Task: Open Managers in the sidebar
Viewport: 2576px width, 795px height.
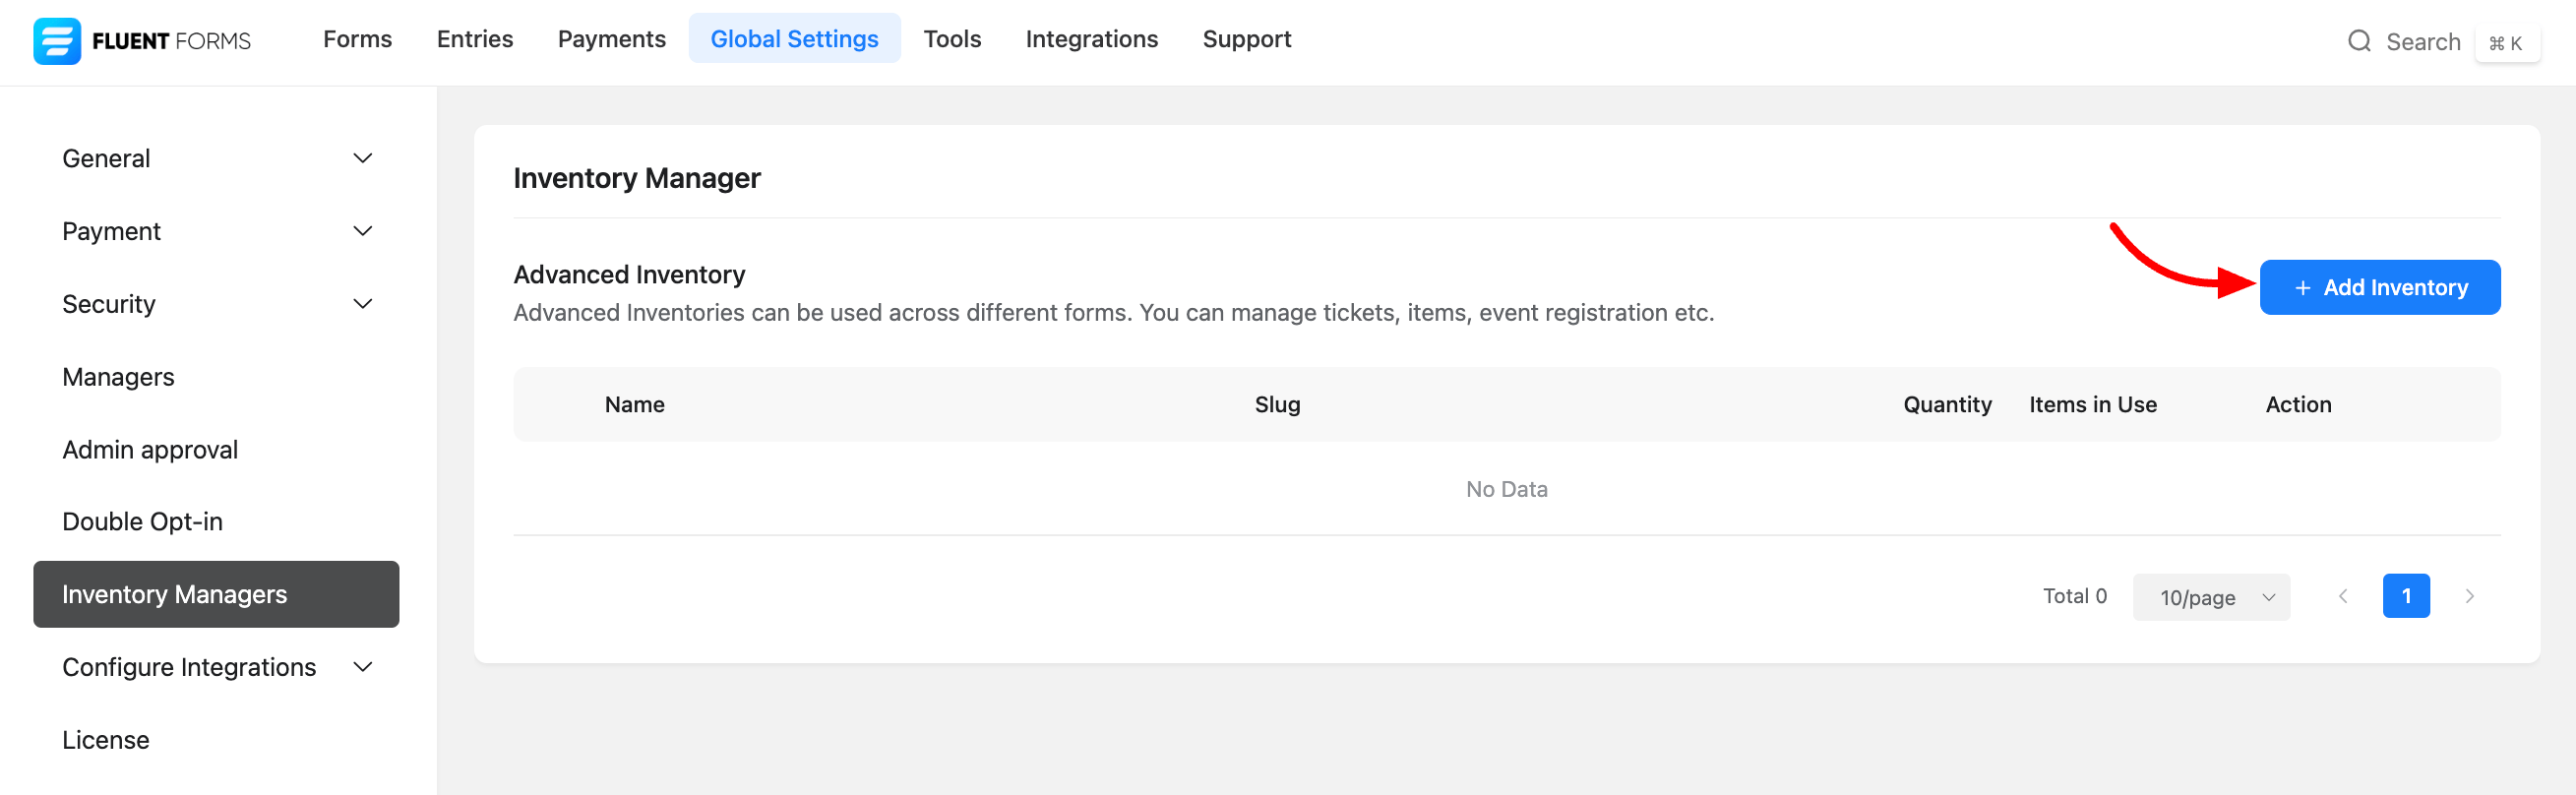Action: (x=118, y=377)
